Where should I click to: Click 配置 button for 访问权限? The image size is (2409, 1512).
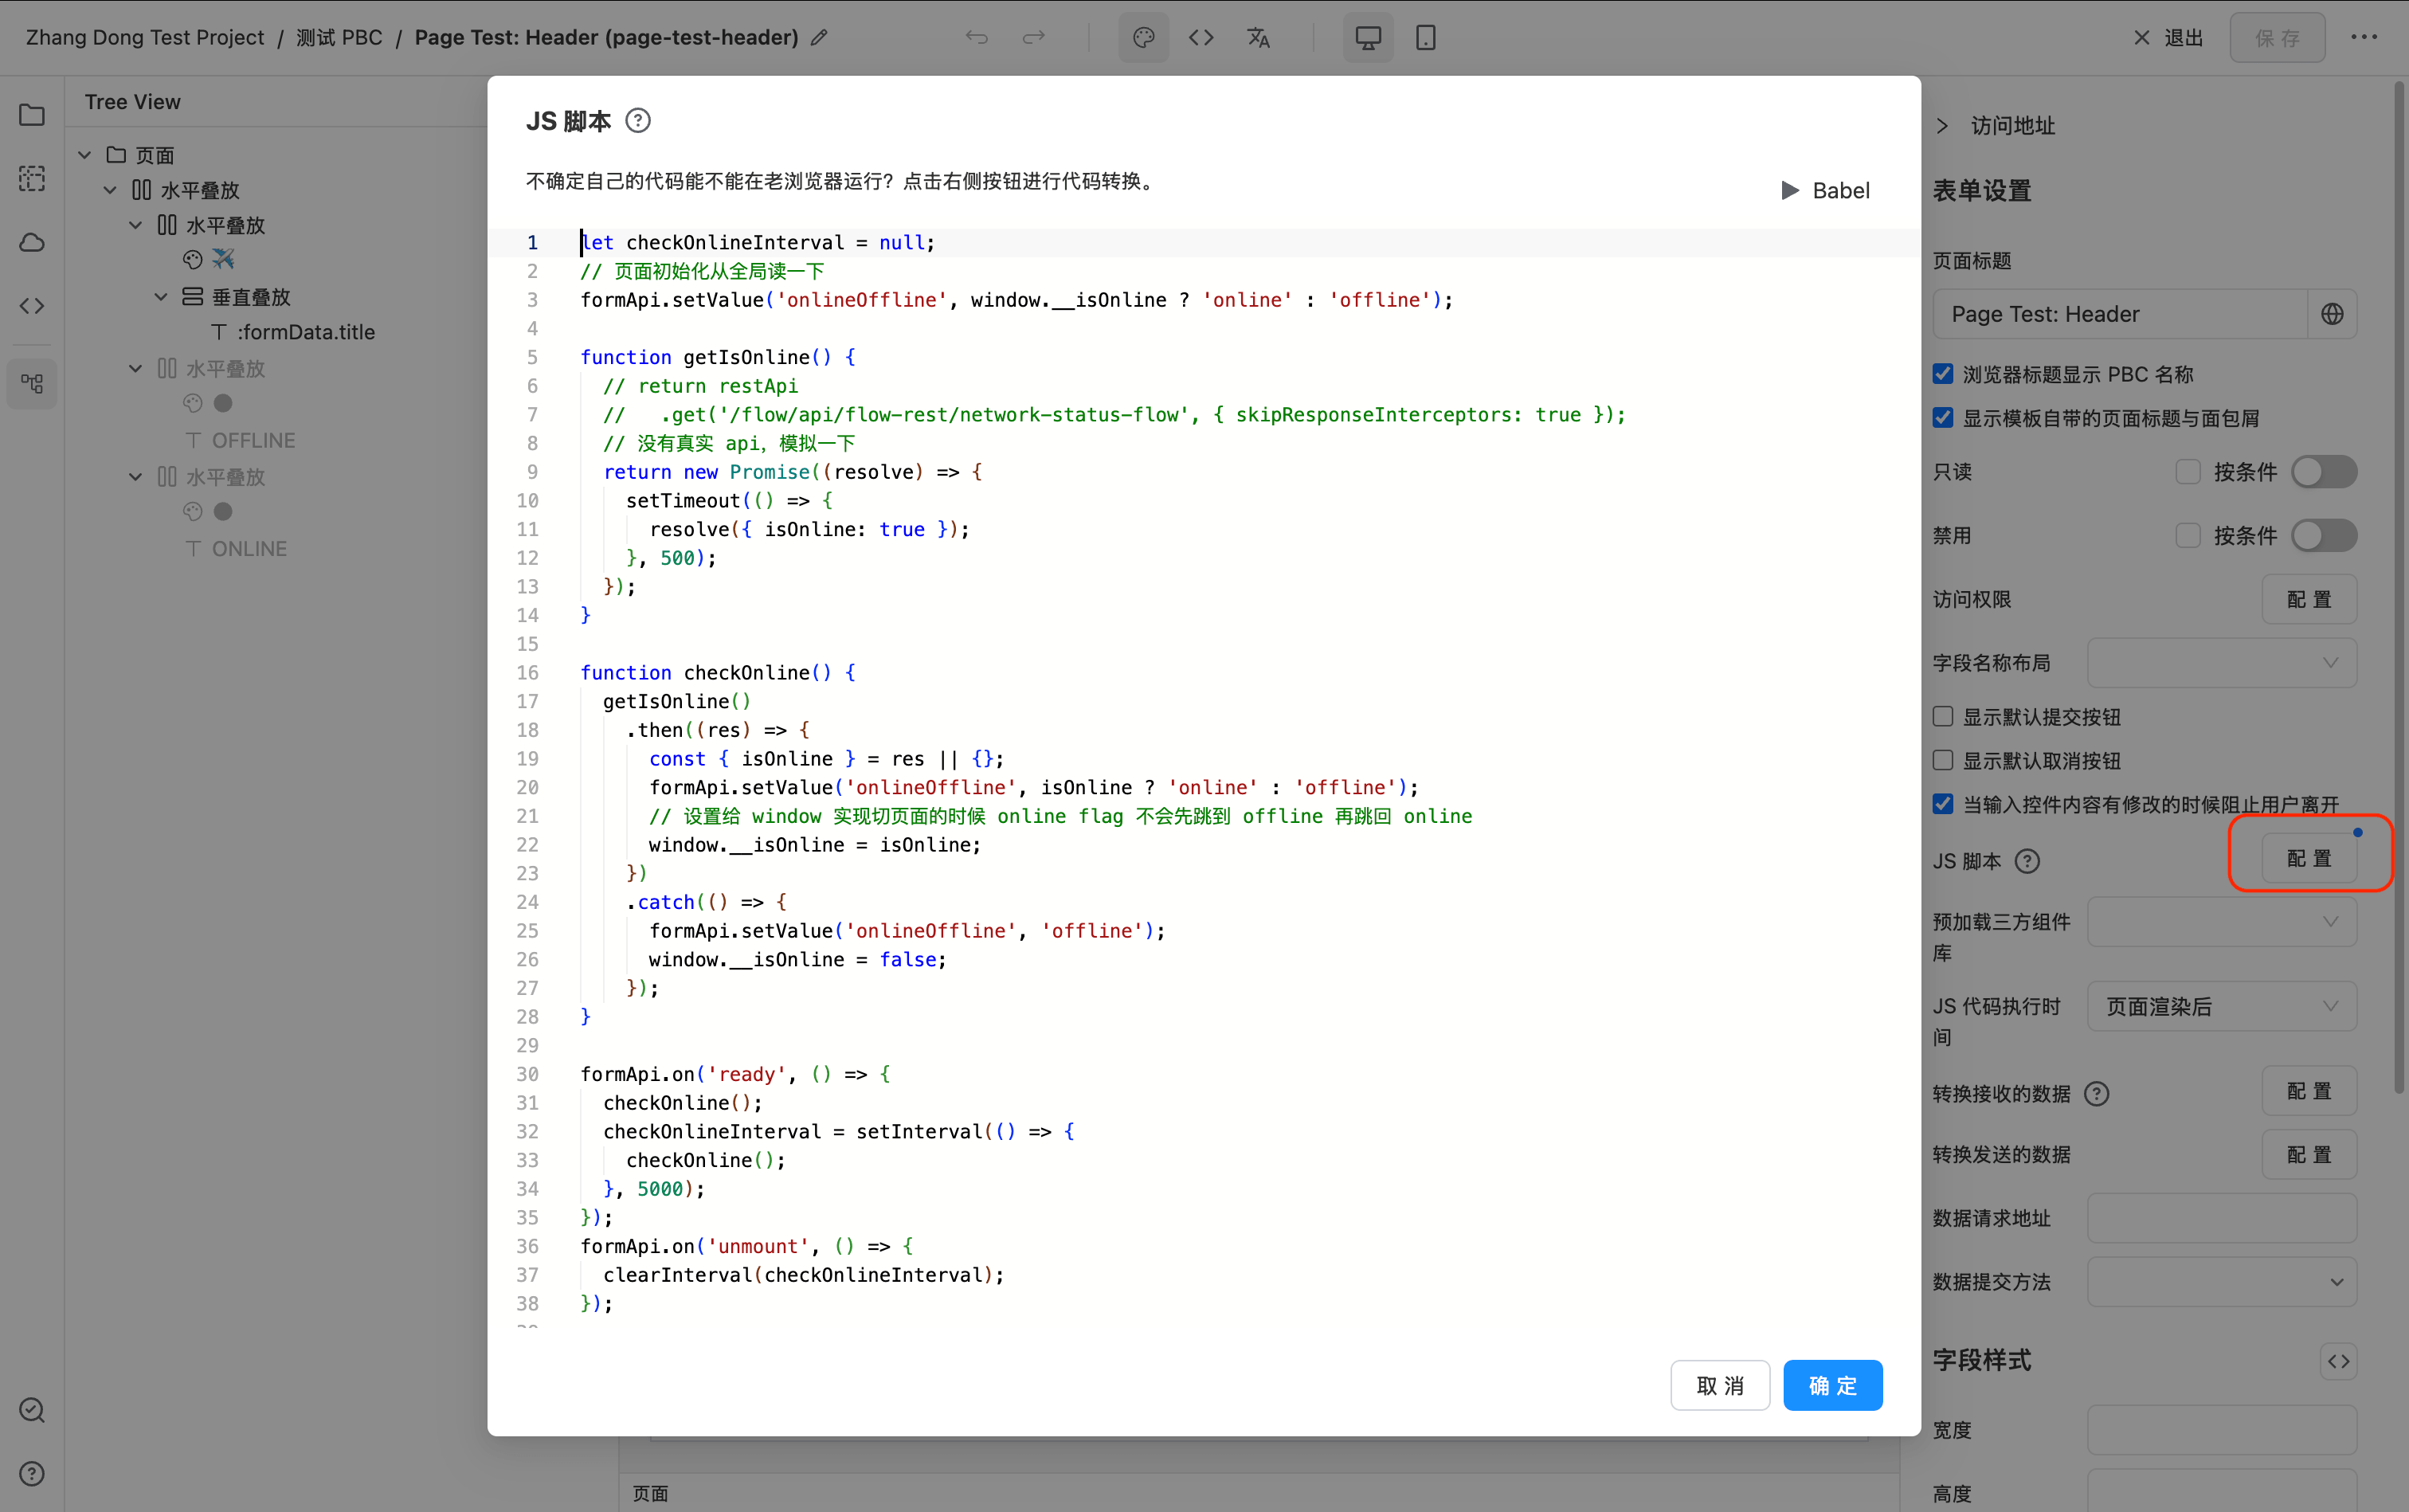2309,599
